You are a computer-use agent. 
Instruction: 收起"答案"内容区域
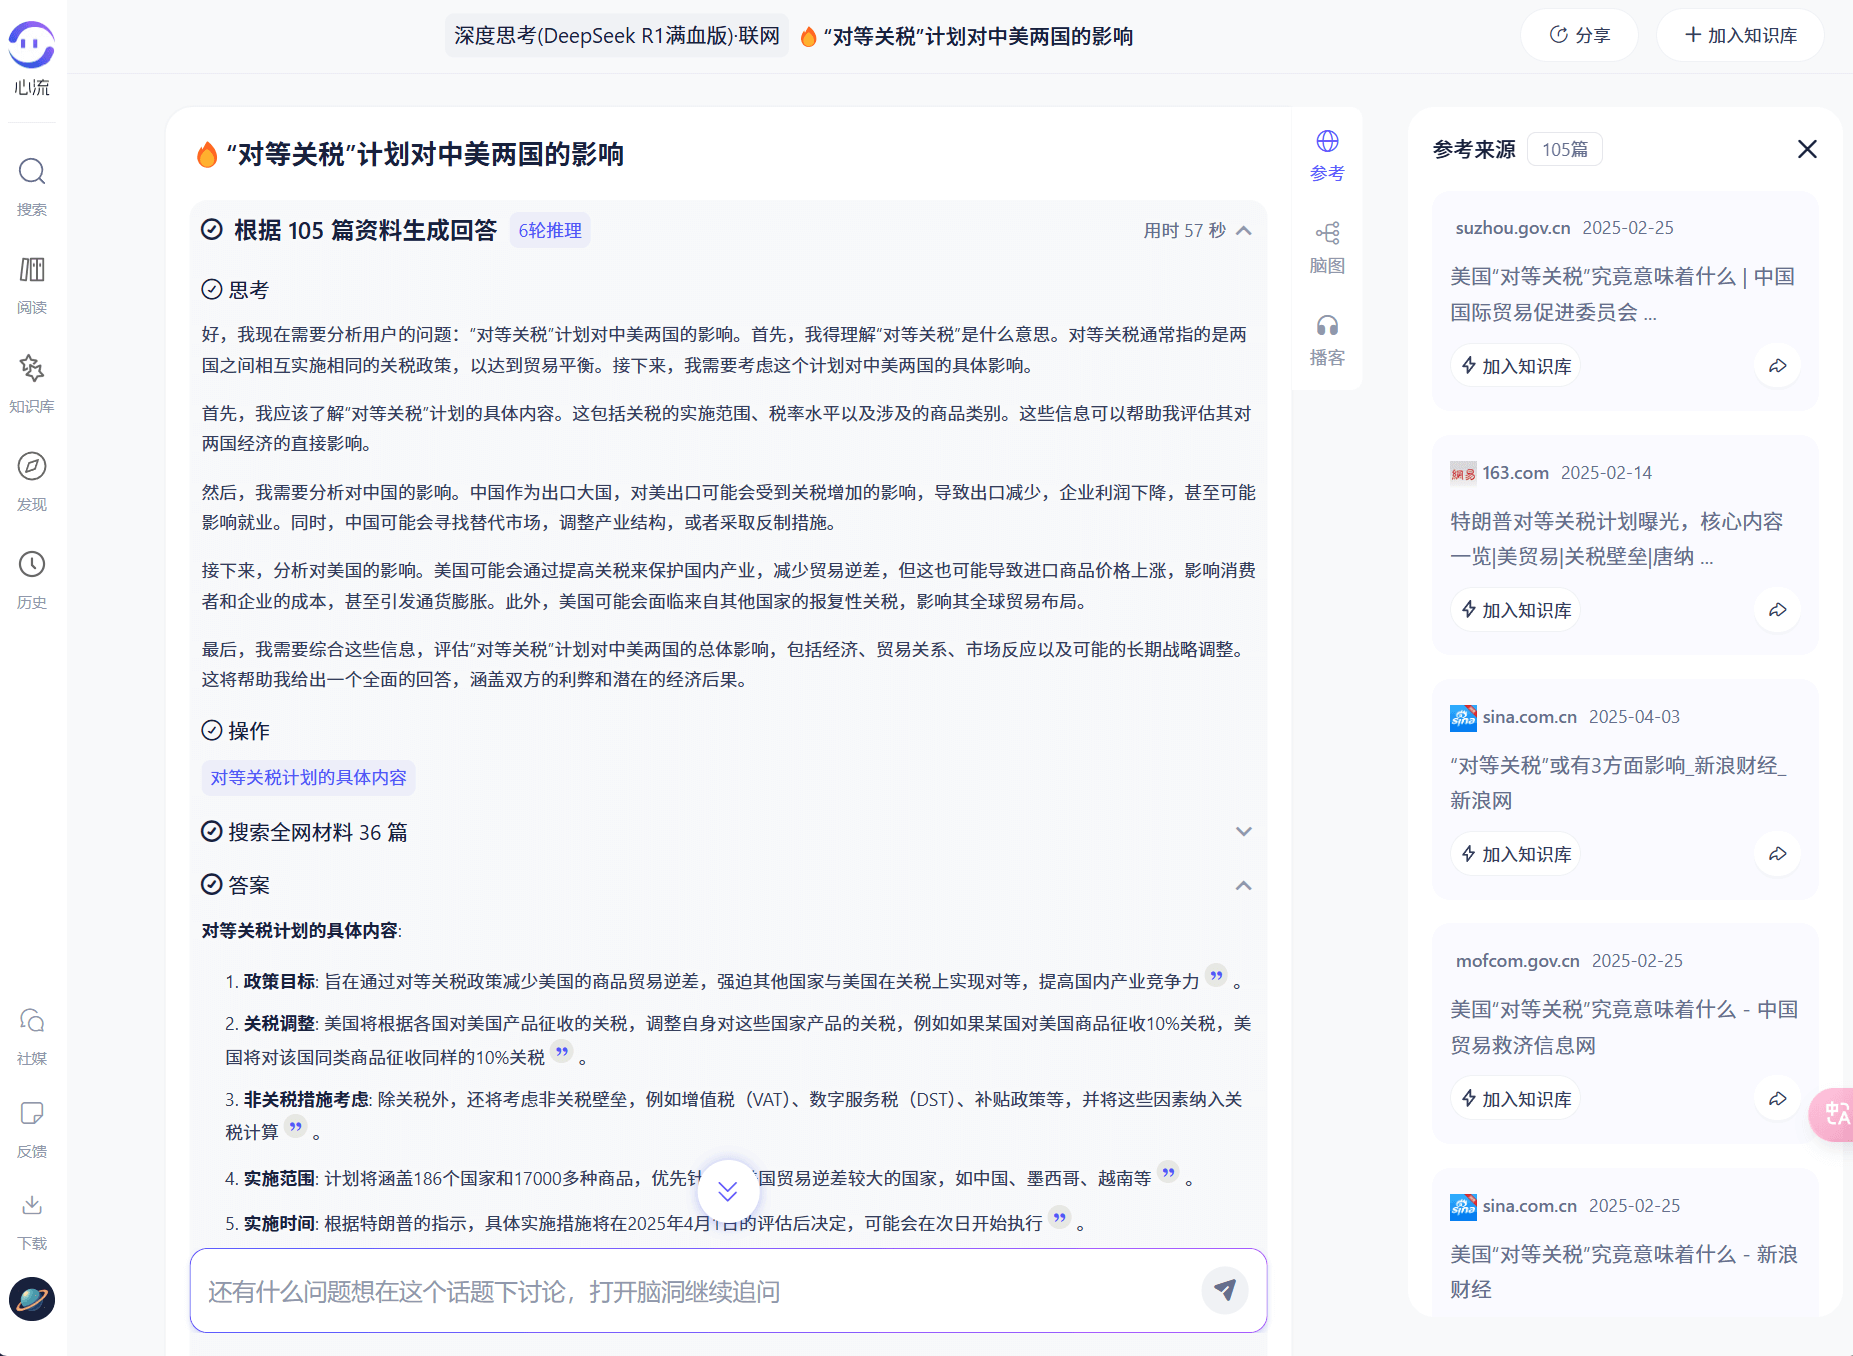pos(1244,885)
